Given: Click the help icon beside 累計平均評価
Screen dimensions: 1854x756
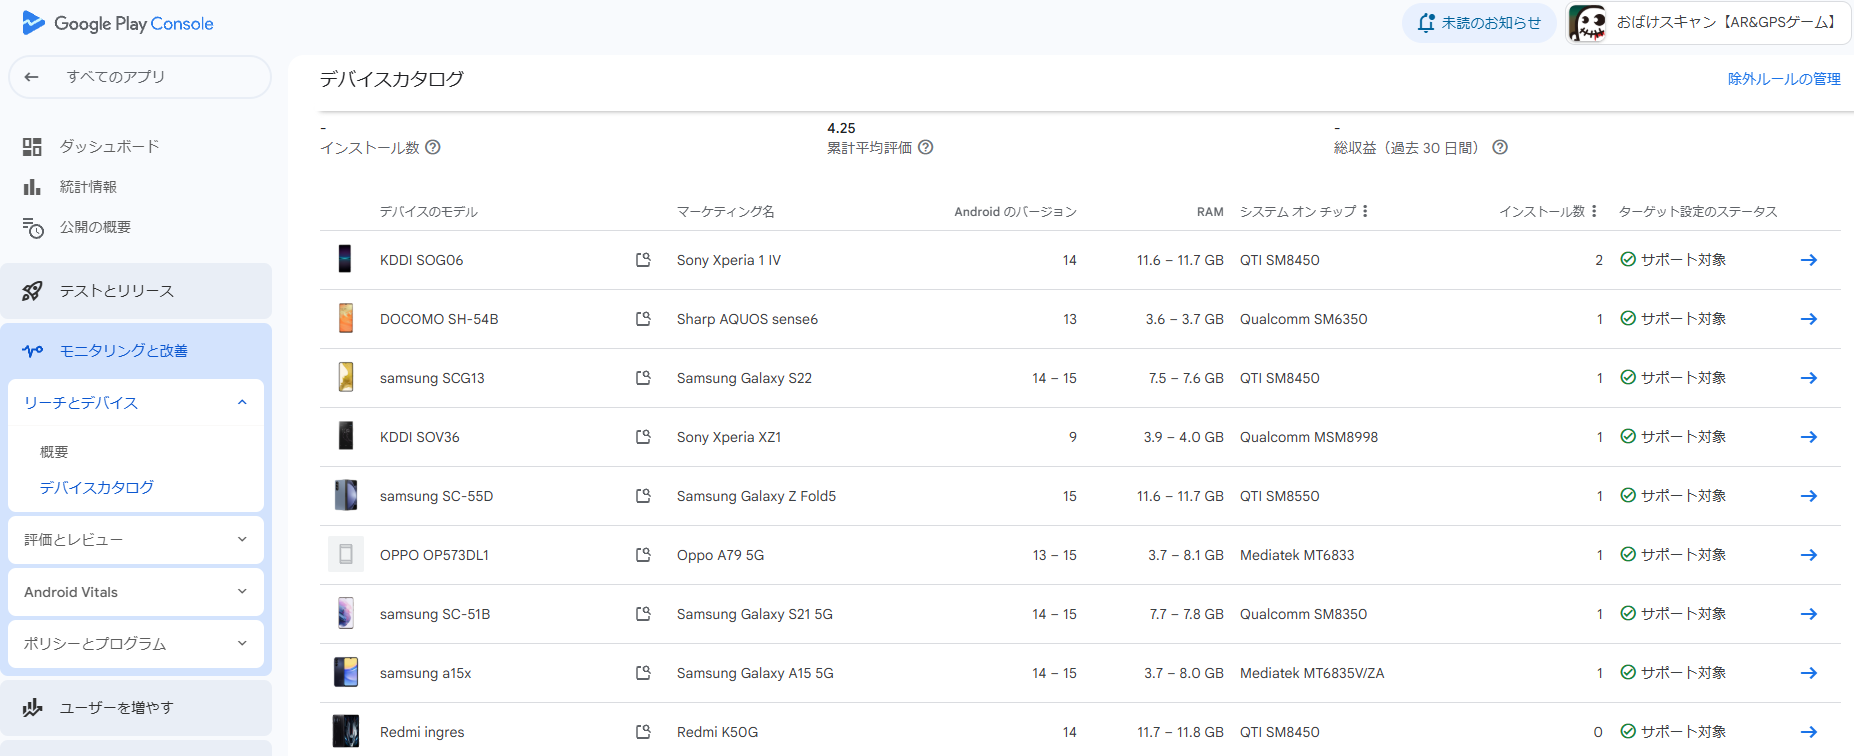Looking at the screenshot, I should point(926,147).
